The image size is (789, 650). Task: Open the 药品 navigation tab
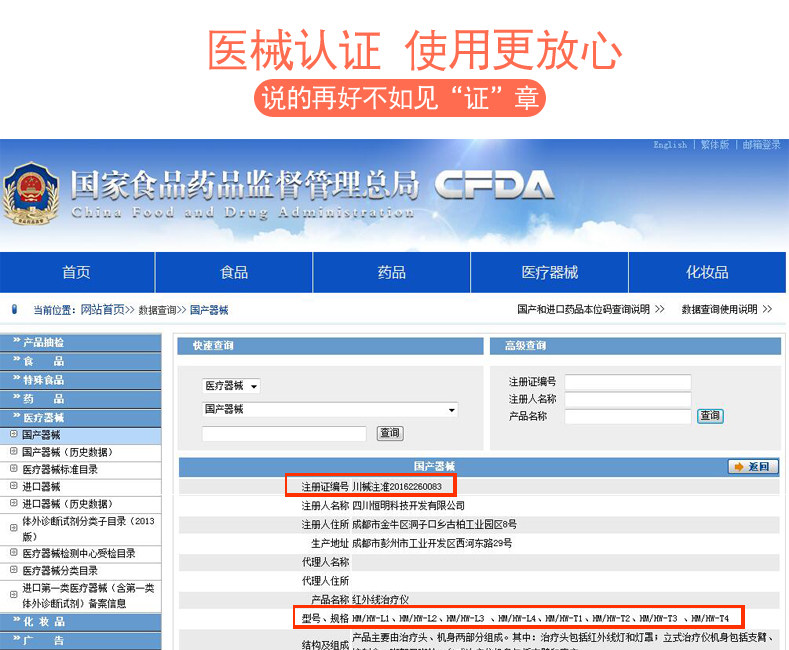coord(391,272)
